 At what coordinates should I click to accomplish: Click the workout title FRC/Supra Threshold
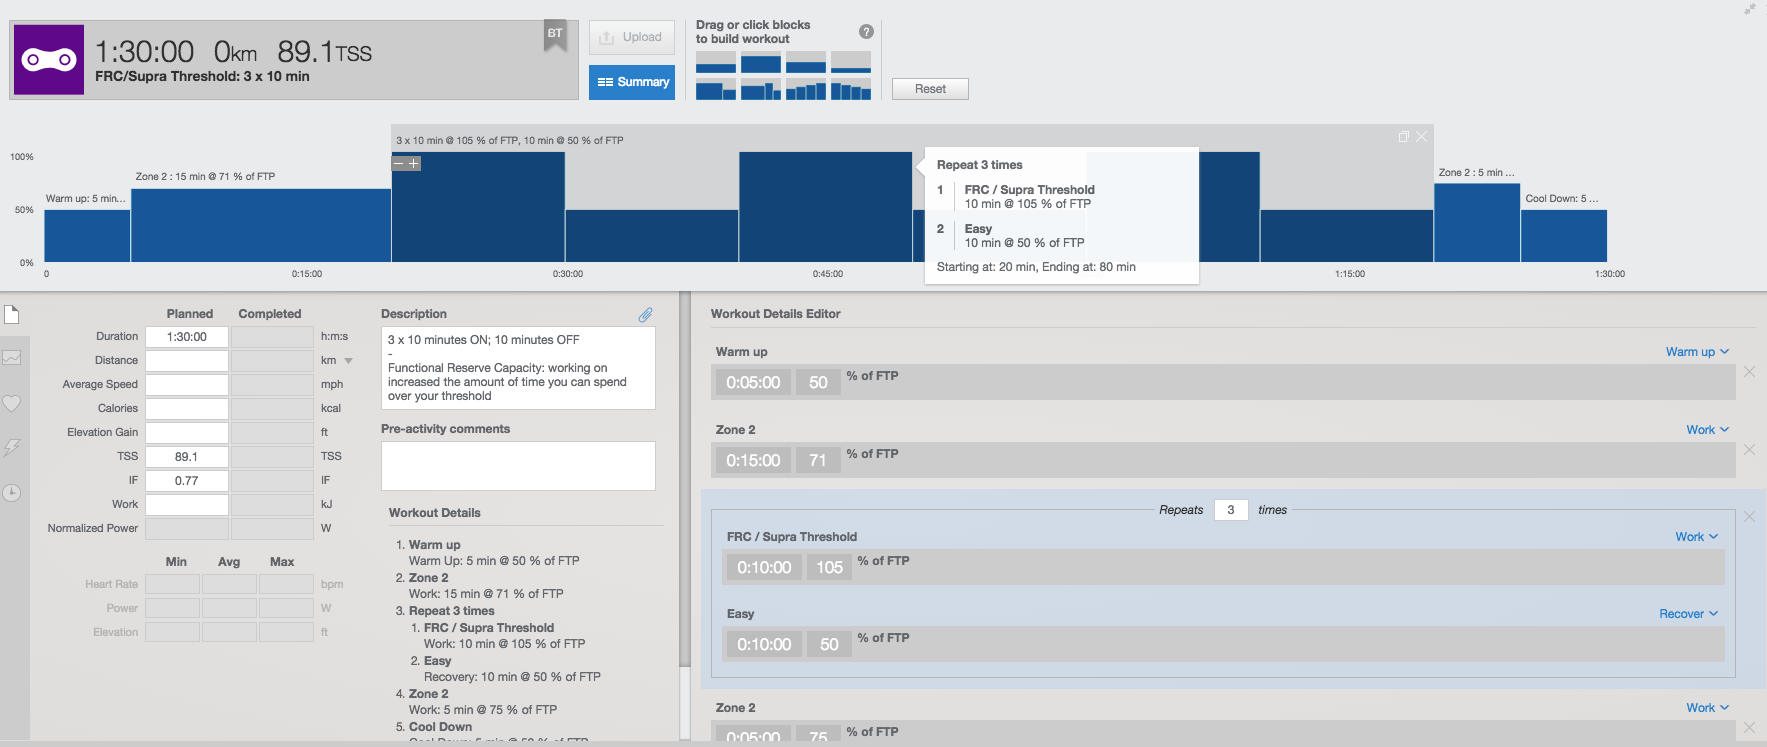point(202,77)
